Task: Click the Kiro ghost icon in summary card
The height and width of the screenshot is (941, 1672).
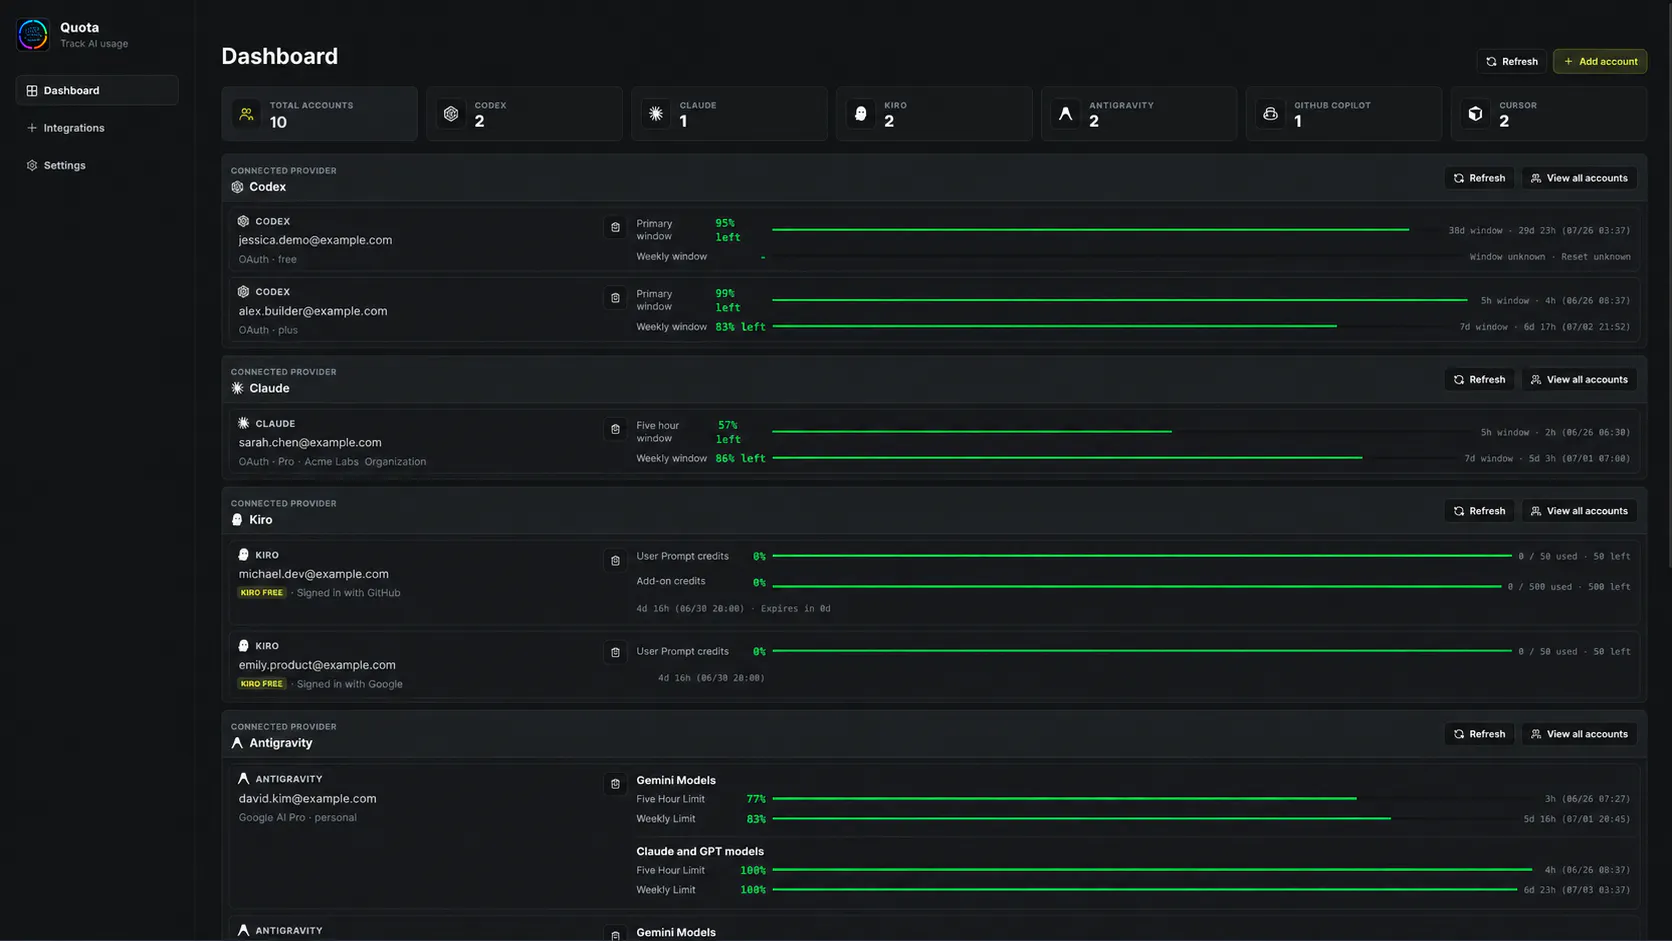Action: coord(861,114)
